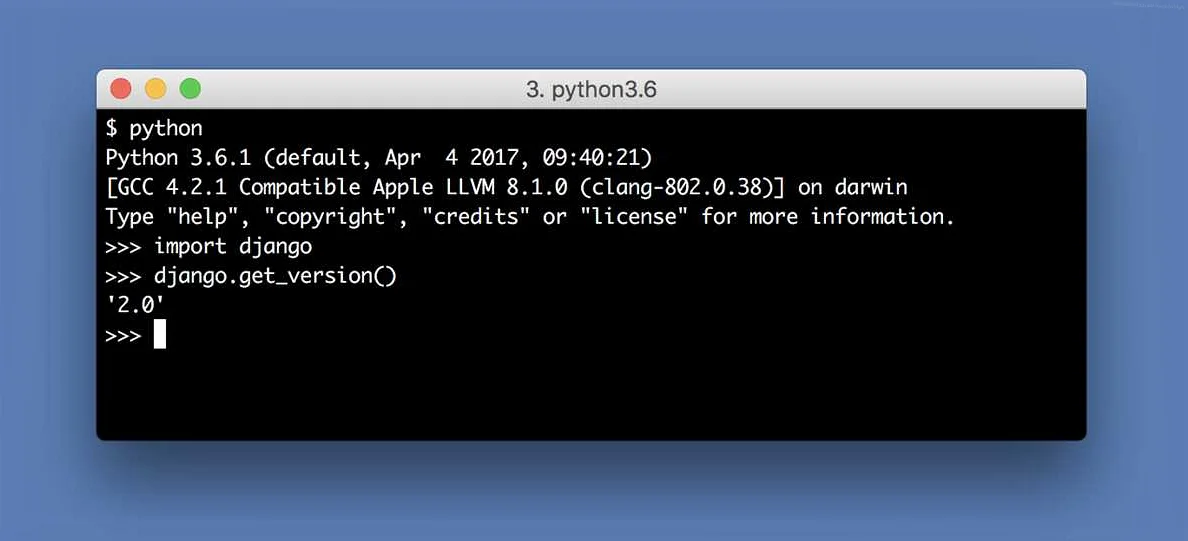1188x541 pixels.
Task: Click the "3. python3.6" window title
Action: click(x=591, y=90)
